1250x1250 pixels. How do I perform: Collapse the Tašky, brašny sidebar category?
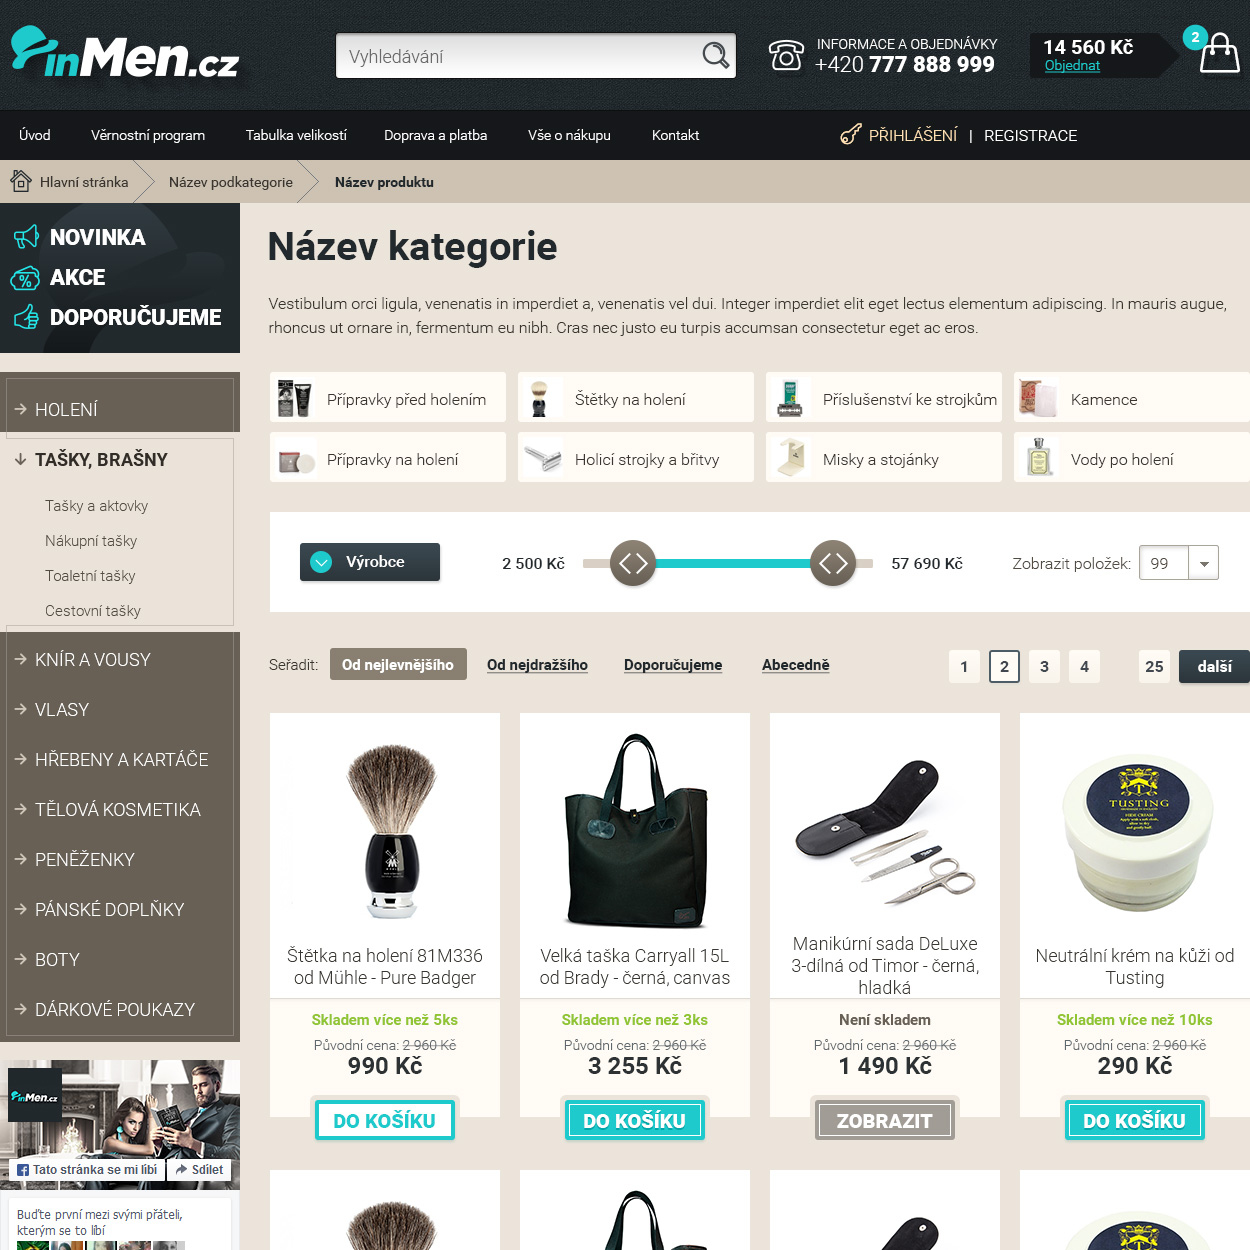(x=101, y=459)
